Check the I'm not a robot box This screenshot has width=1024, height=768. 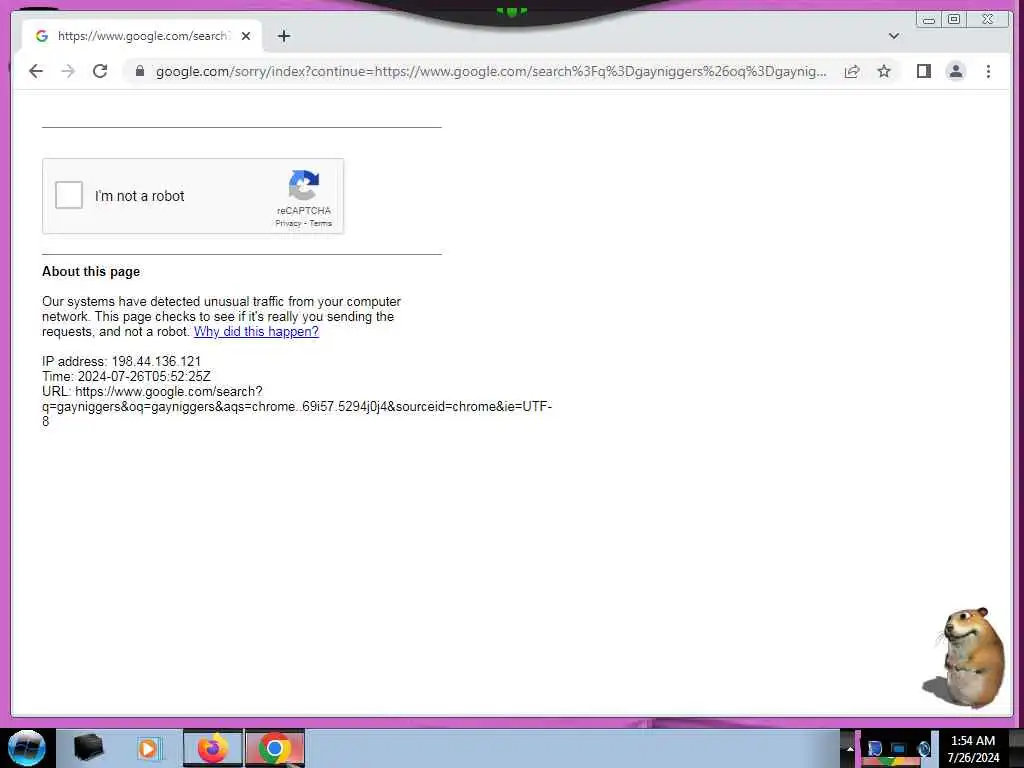(x=69, y=195)
